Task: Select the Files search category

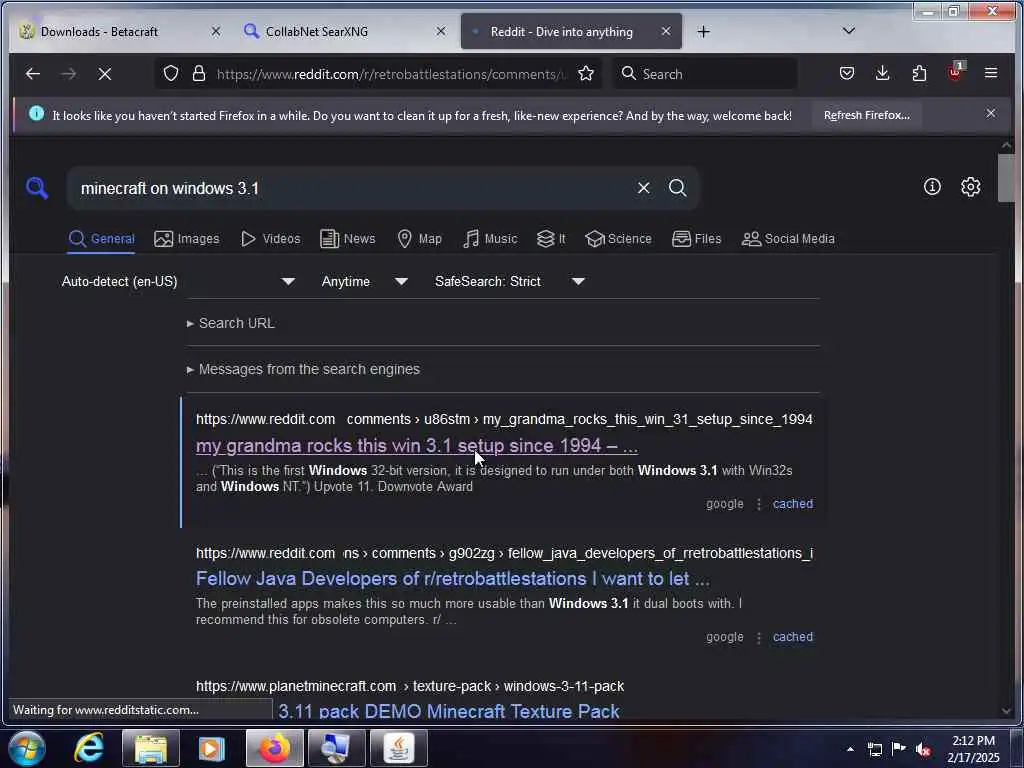Action: click(697, 238)
